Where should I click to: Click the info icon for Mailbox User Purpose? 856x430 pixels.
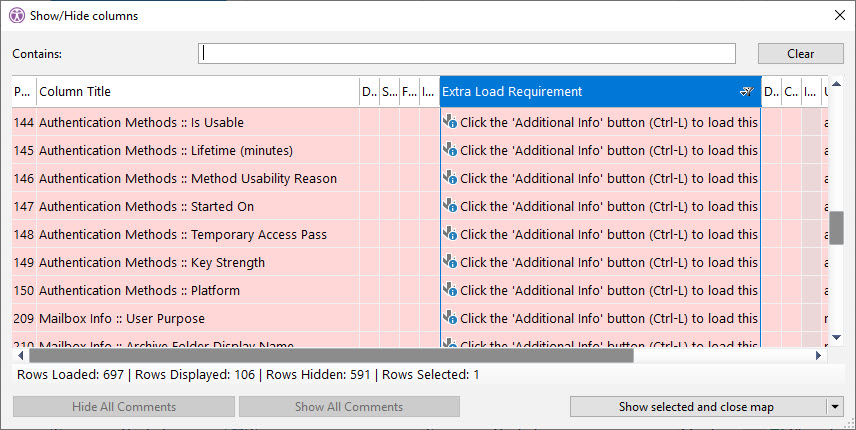point(449,318)
